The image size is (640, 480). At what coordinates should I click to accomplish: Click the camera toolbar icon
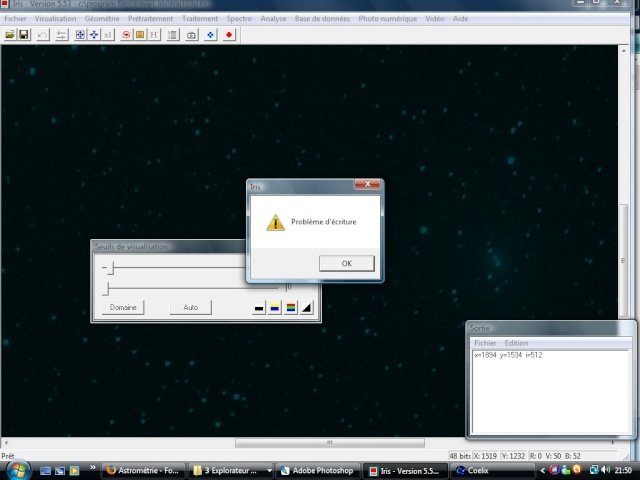(191, 35)
